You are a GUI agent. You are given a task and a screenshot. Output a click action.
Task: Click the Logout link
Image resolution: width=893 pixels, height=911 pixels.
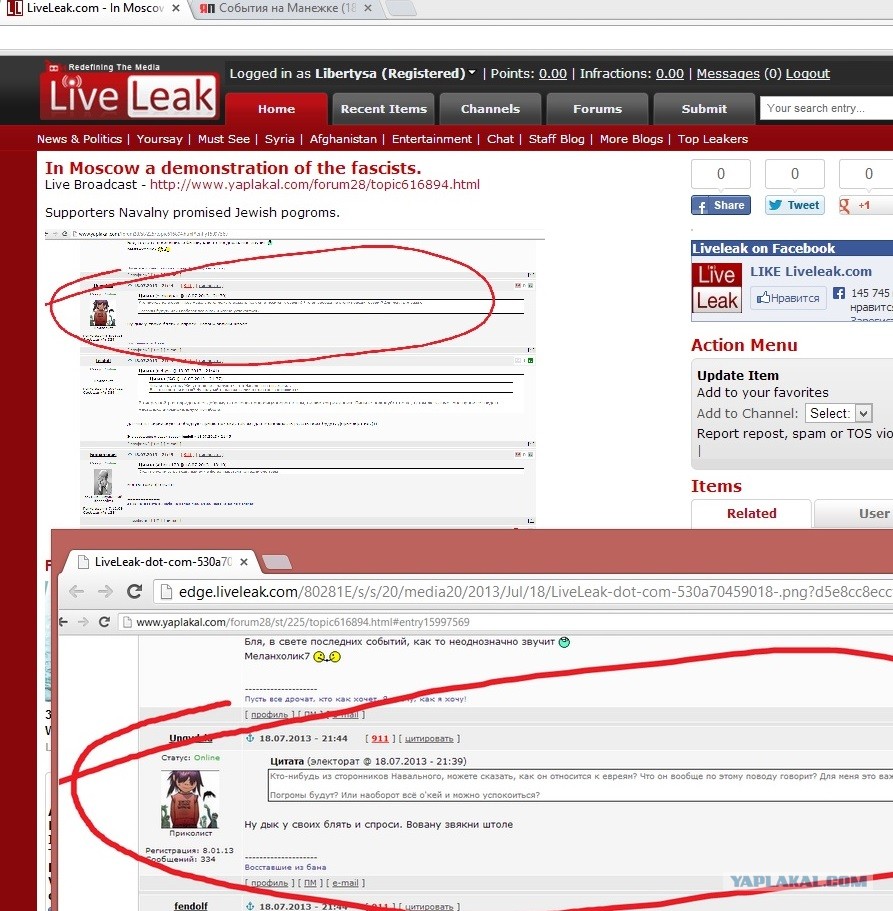tap(808, 74)
